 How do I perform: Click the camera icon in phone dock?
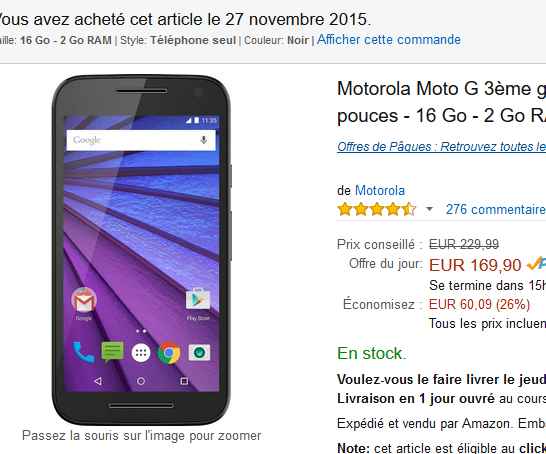coord(199,353)
